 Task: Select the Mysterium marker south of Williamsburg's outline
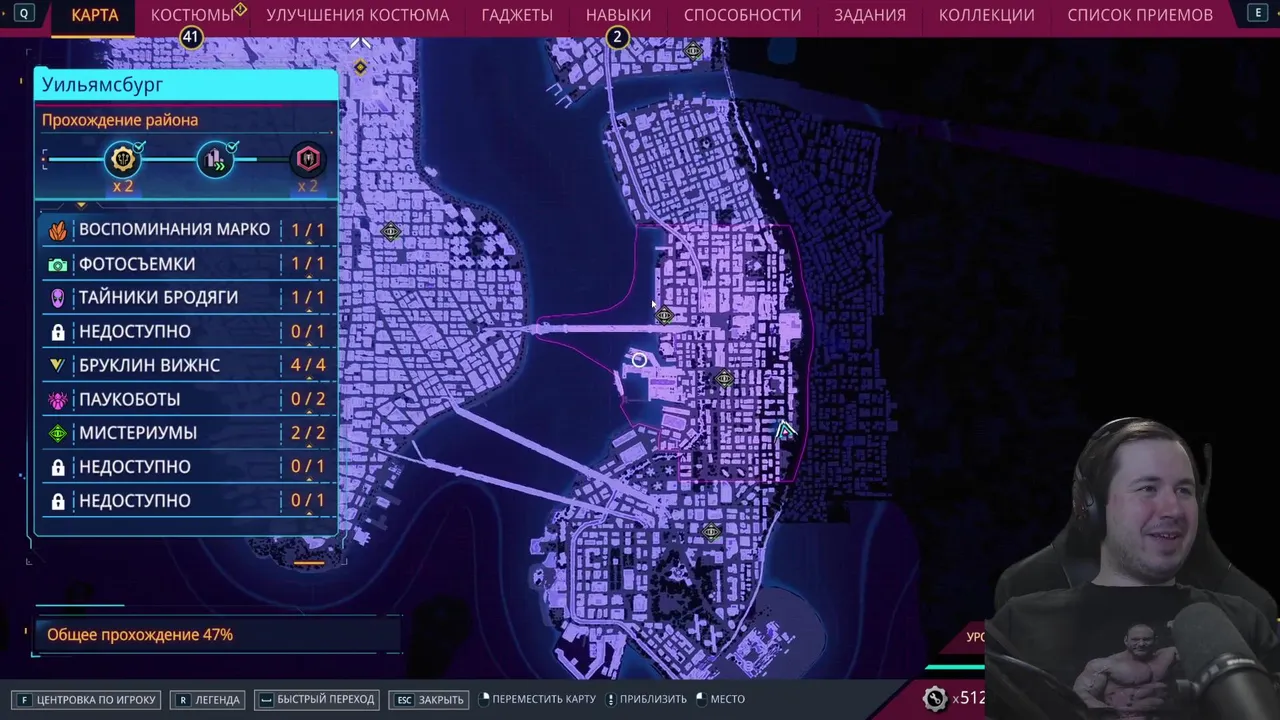click(711, 532)
